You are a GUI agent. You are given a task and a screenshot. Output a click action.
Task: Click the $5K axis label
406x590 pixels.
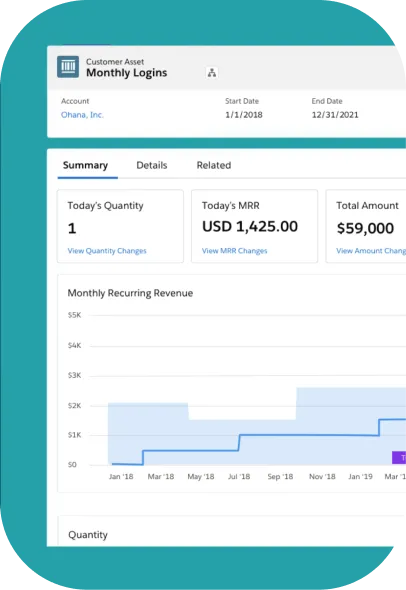pyautogui.click(x=74, y=315)
